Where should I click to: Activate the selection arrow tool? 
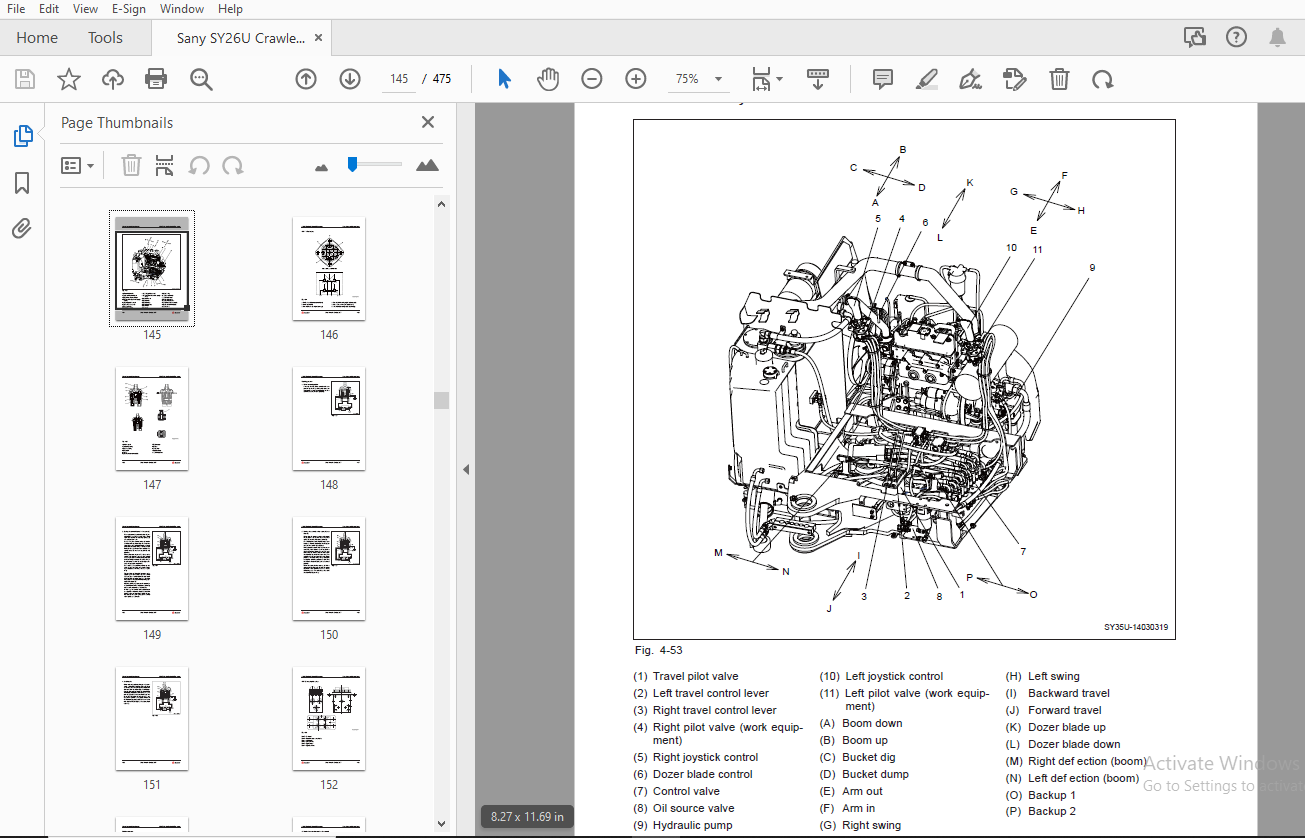(x=505, y=79)
